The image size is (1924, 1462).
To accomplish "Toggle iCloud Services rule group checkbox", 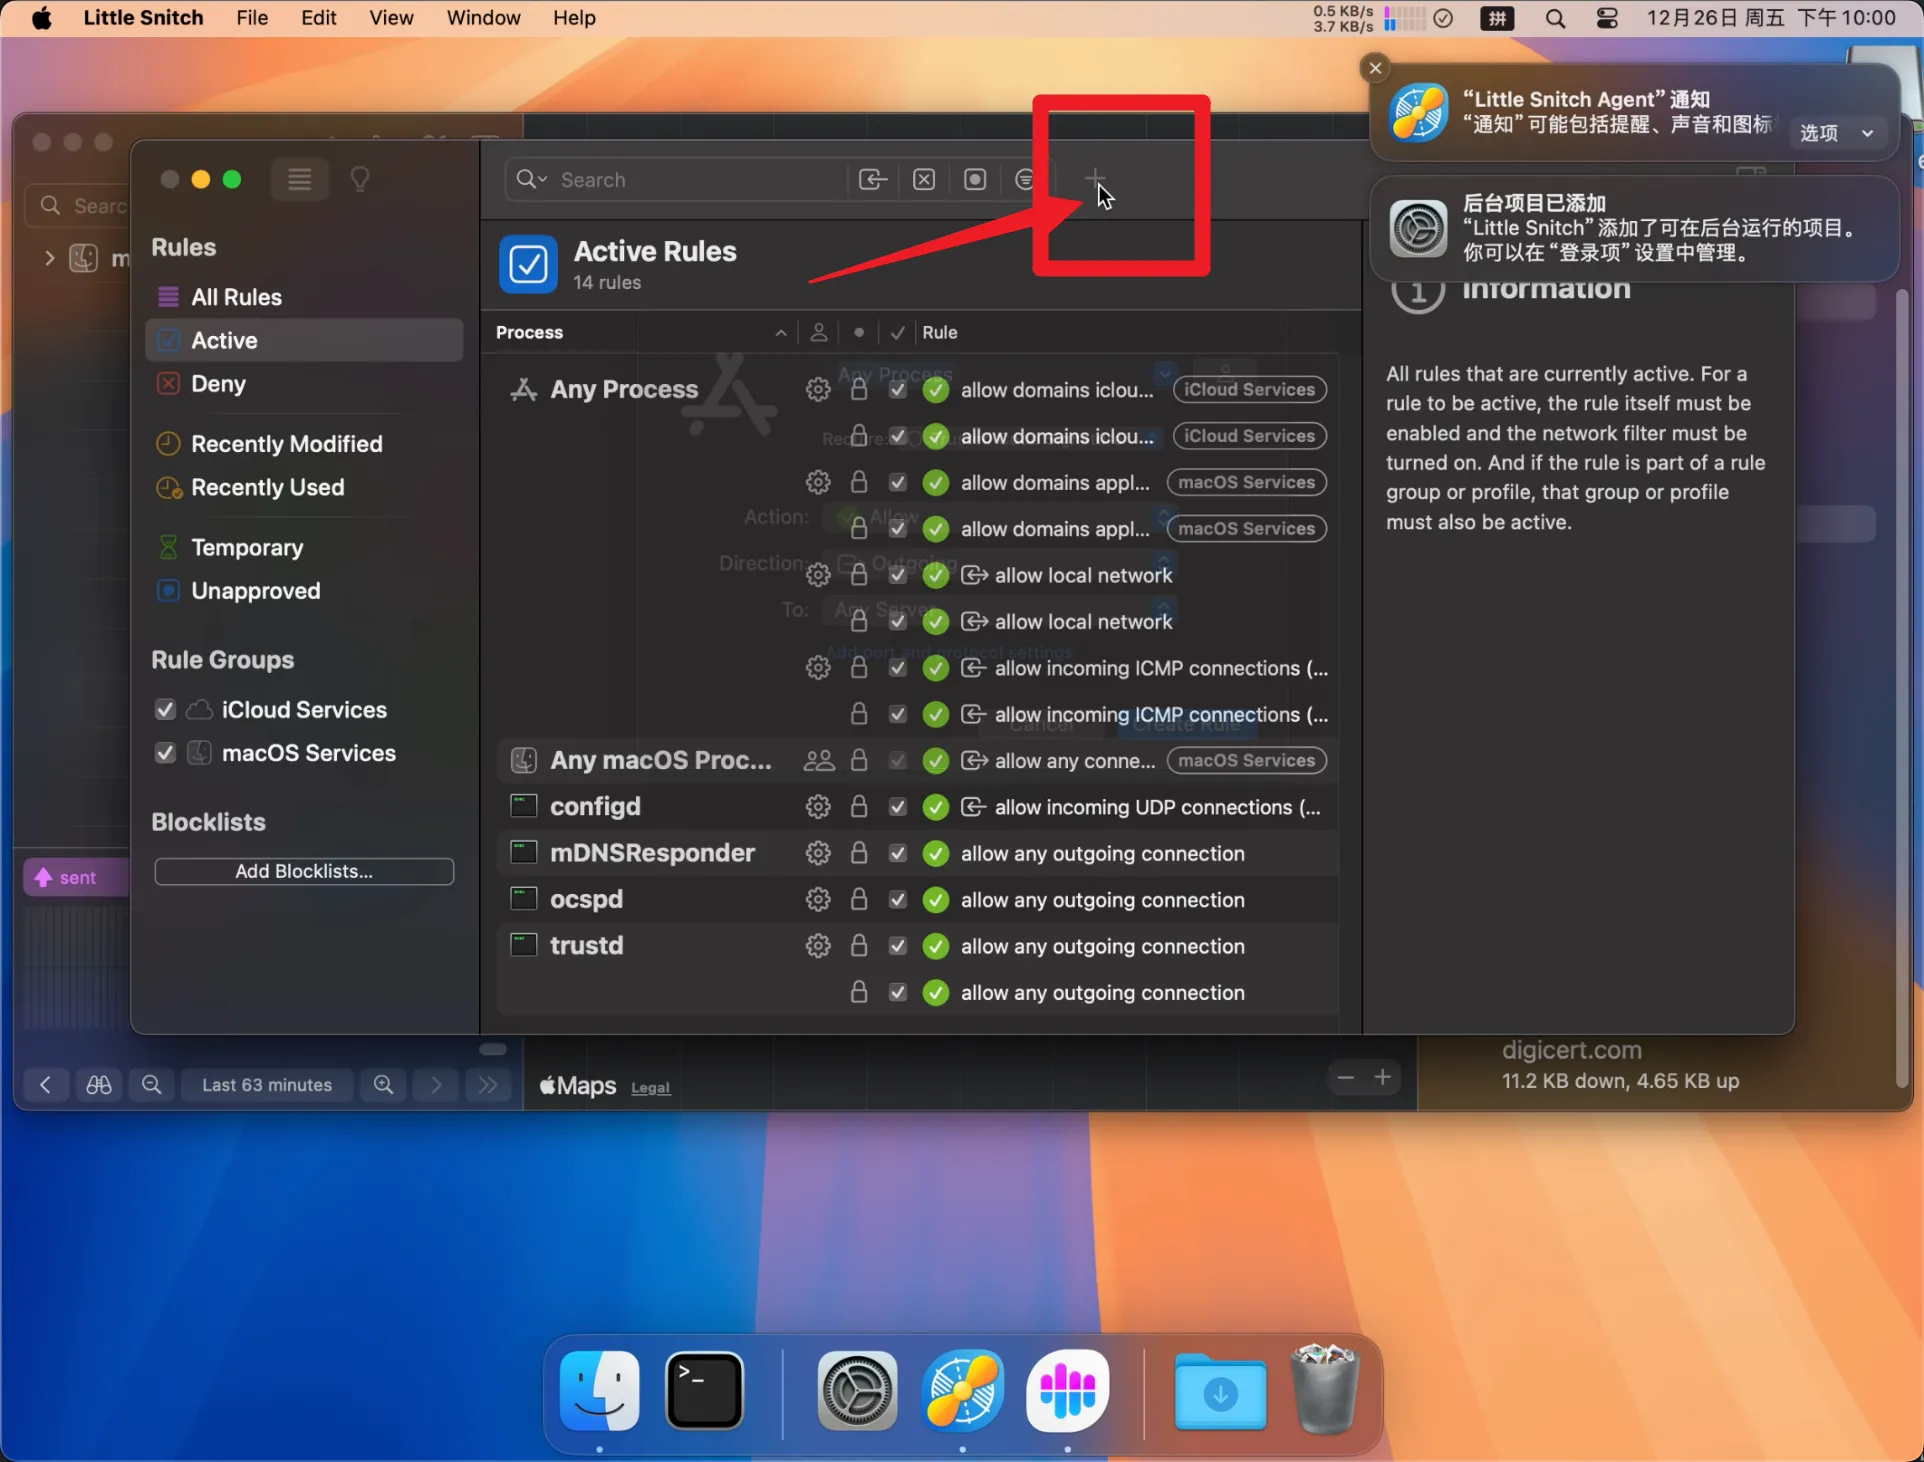I will click(x=165, y=710).
